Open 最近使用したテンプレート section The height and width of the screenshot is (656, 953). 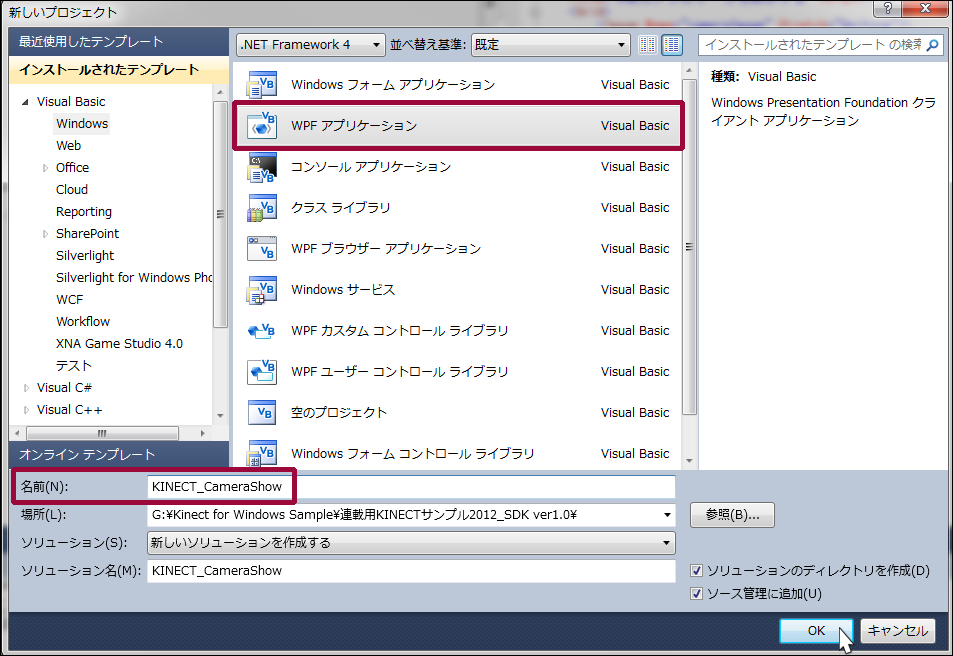point(119,41)
